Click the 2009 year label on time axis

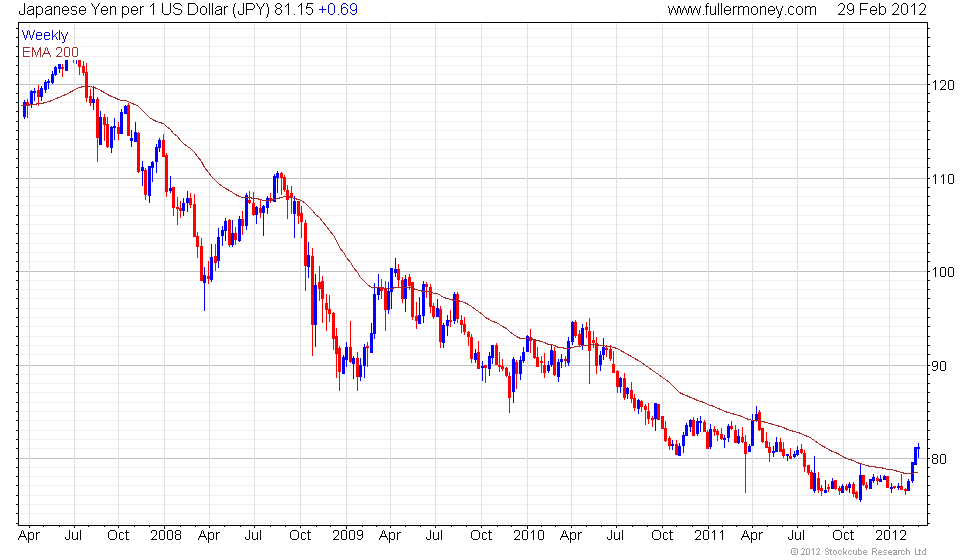tap(348, 536)
